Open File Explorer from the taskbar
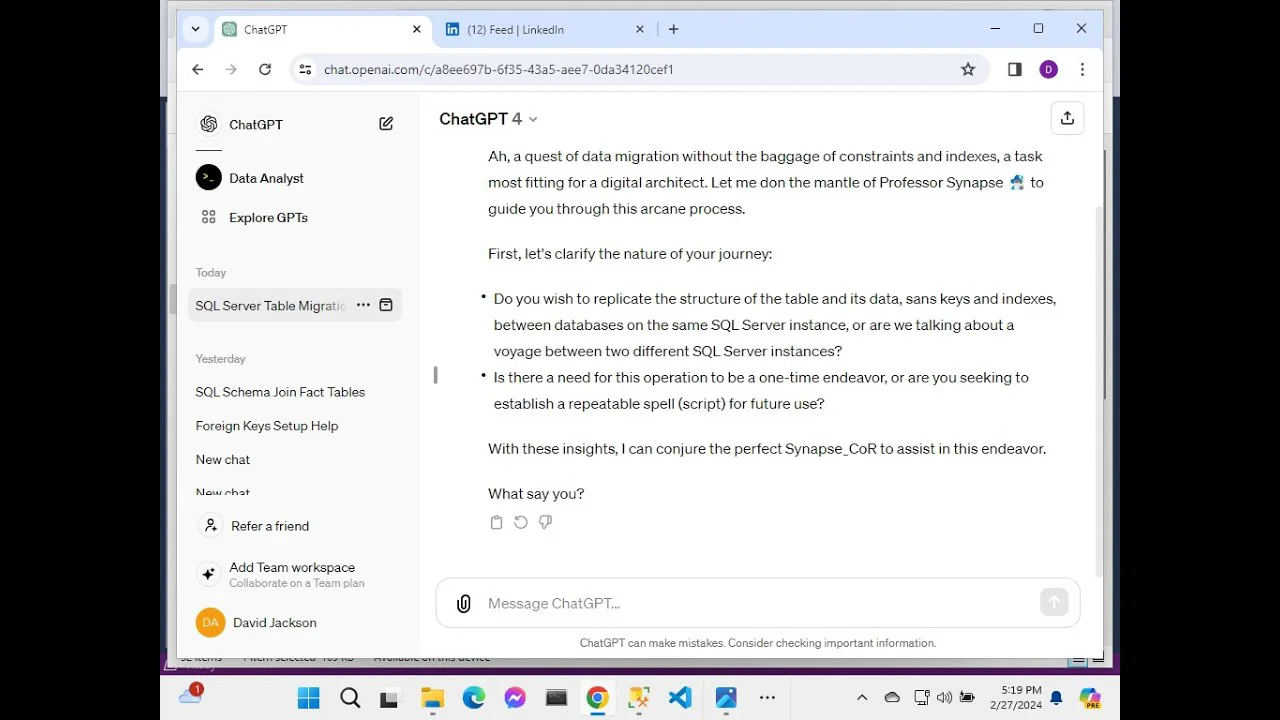The image size is (1280, 720). (x=432, y=698)
